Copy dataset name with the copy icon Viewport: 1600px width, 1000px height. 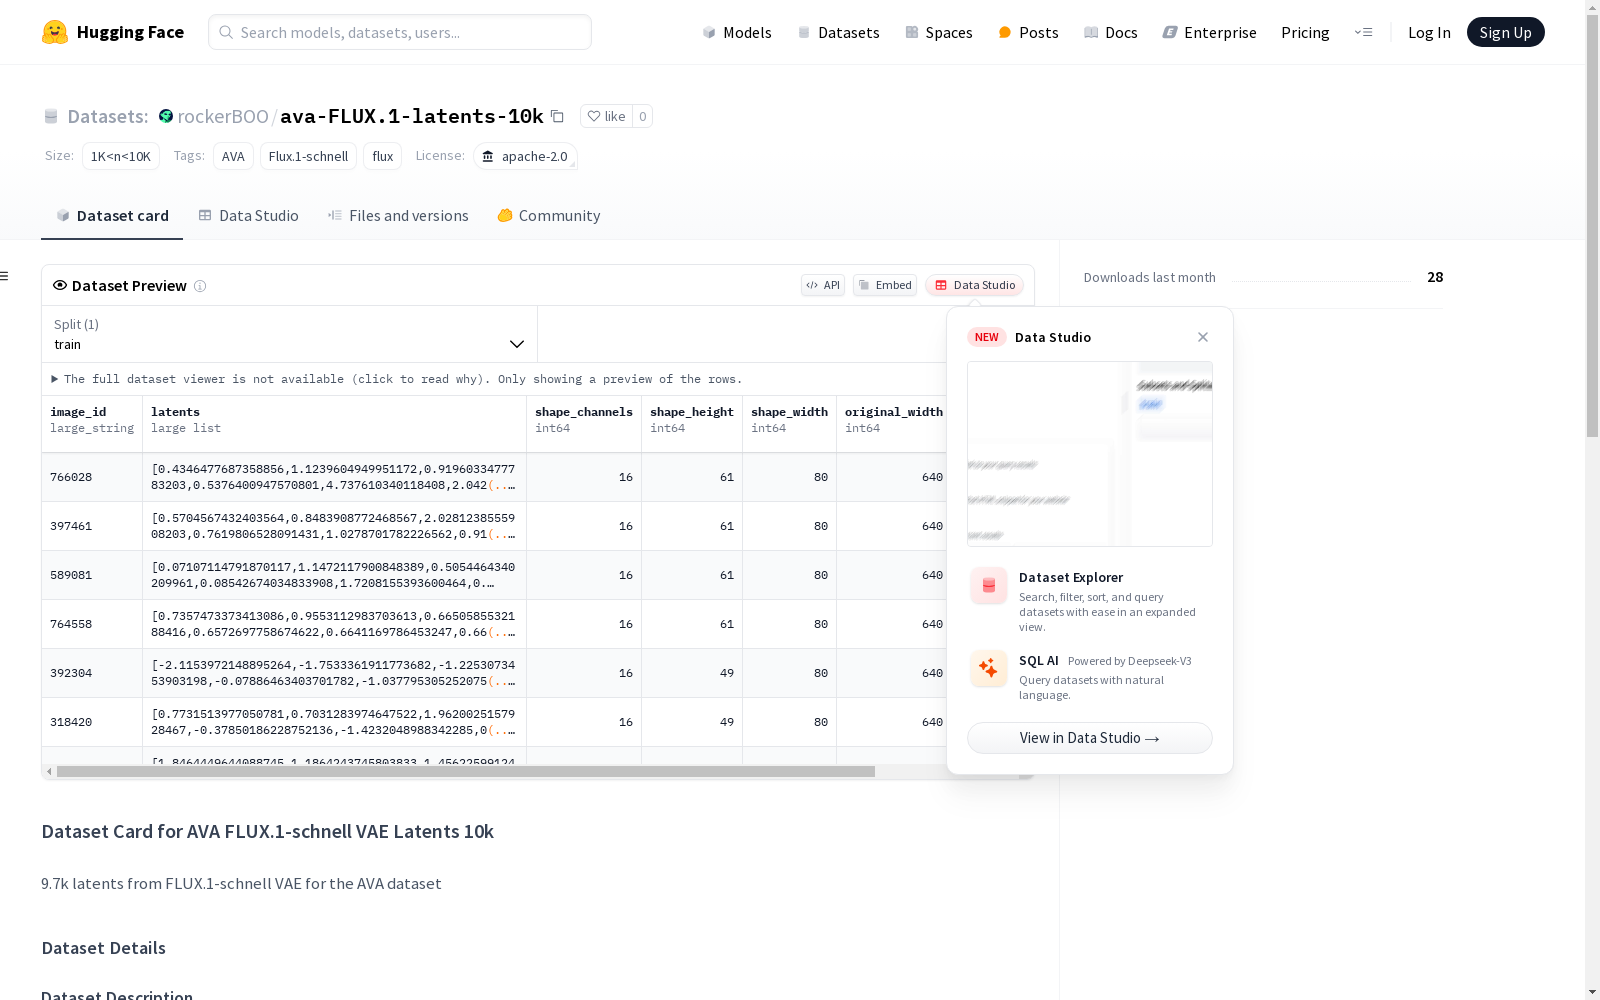pos(557,116)
